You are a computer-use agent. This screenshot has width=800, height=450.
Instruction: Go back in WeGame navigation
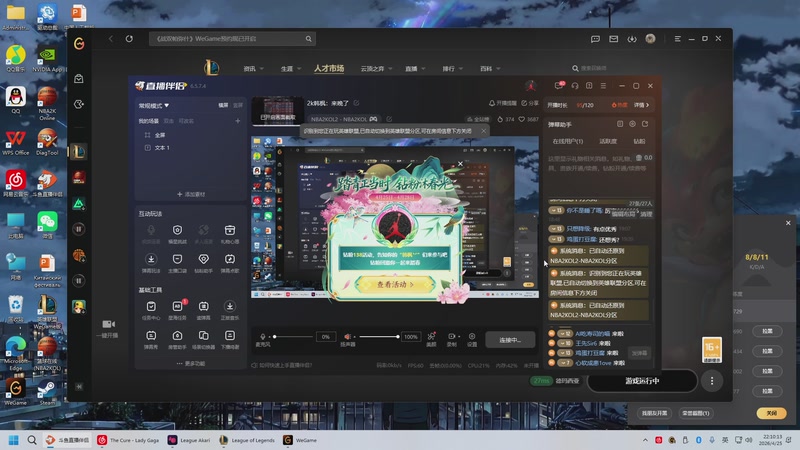click(111, 39)
